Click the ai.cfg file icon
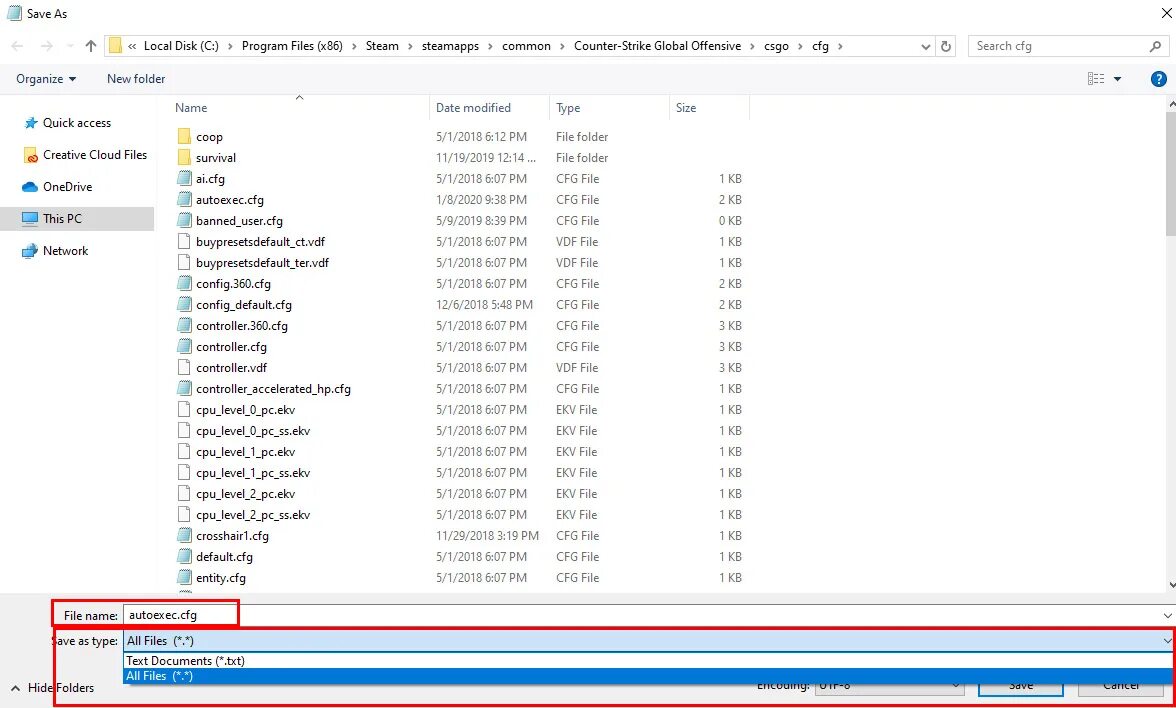The width and height of the screenshot is (1176, 708). (184, 178)
